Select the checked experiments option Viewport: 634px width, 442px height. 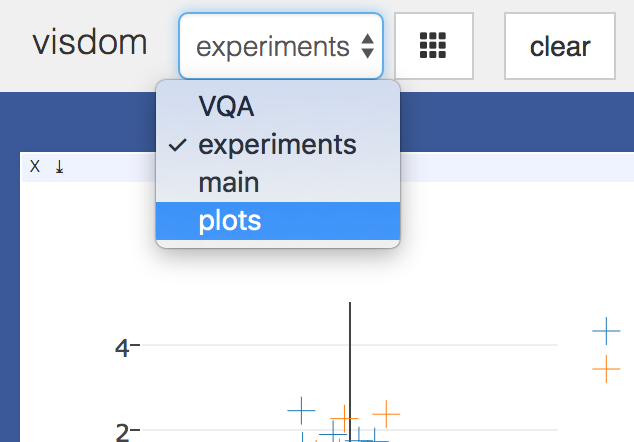point(278,145)
